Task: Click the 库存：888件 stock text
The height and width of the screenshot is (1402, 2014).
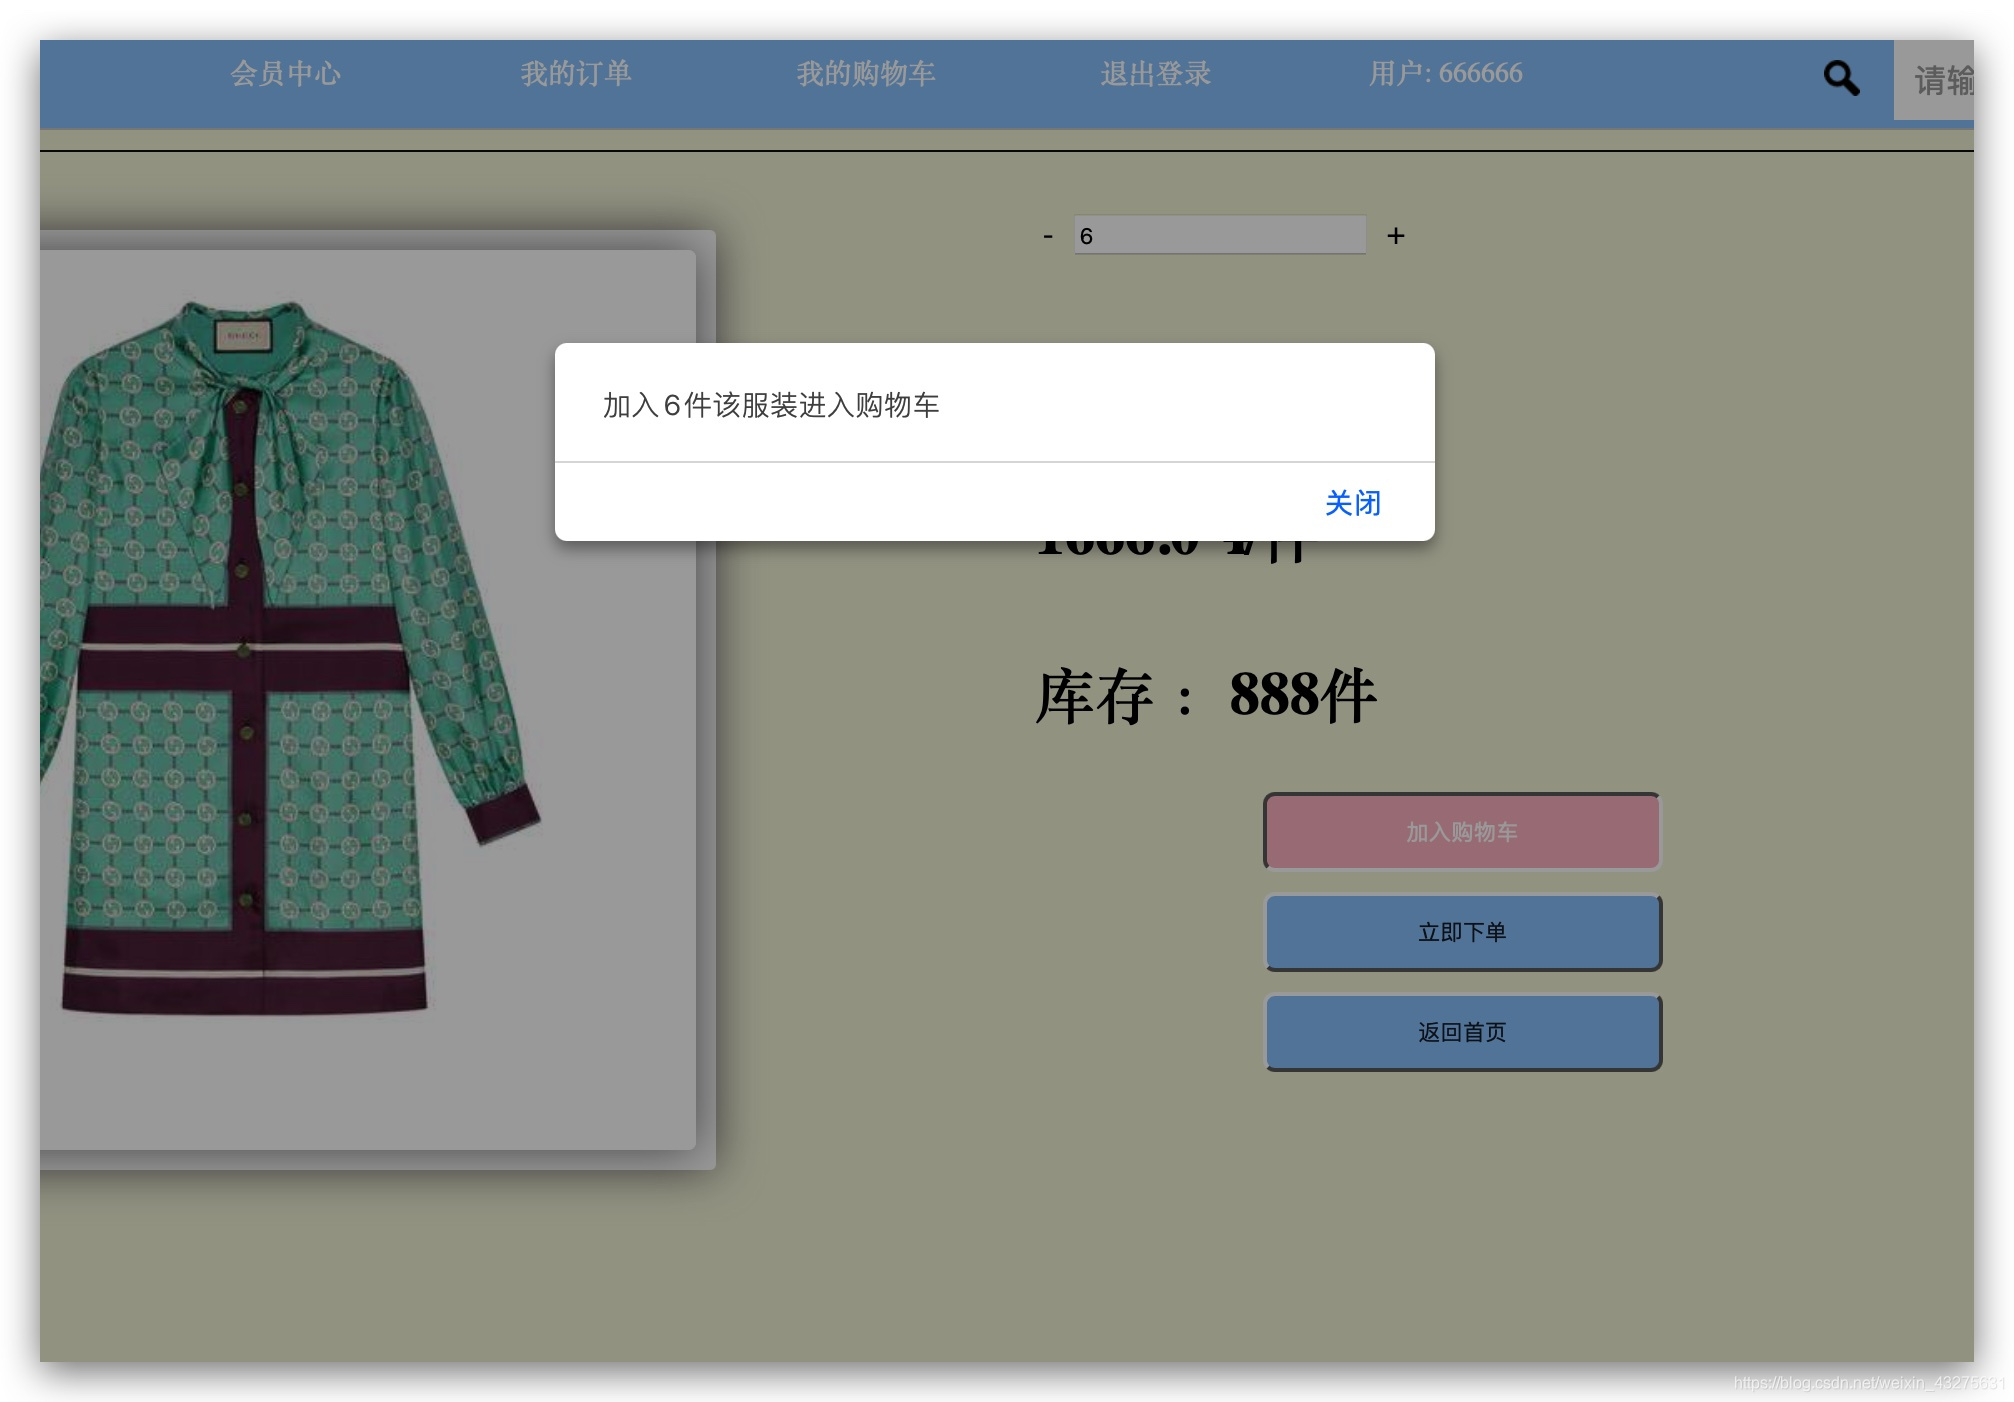Action: click(1205, 696)
